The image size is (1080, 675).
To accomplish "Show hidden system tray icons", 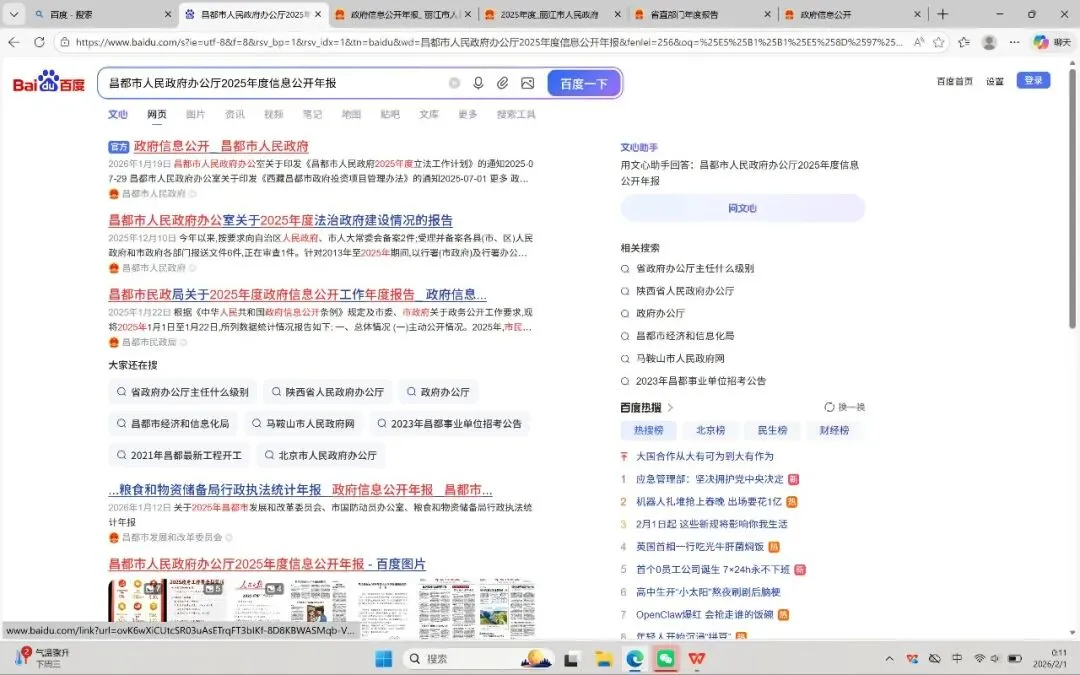I will coord(889,659).
